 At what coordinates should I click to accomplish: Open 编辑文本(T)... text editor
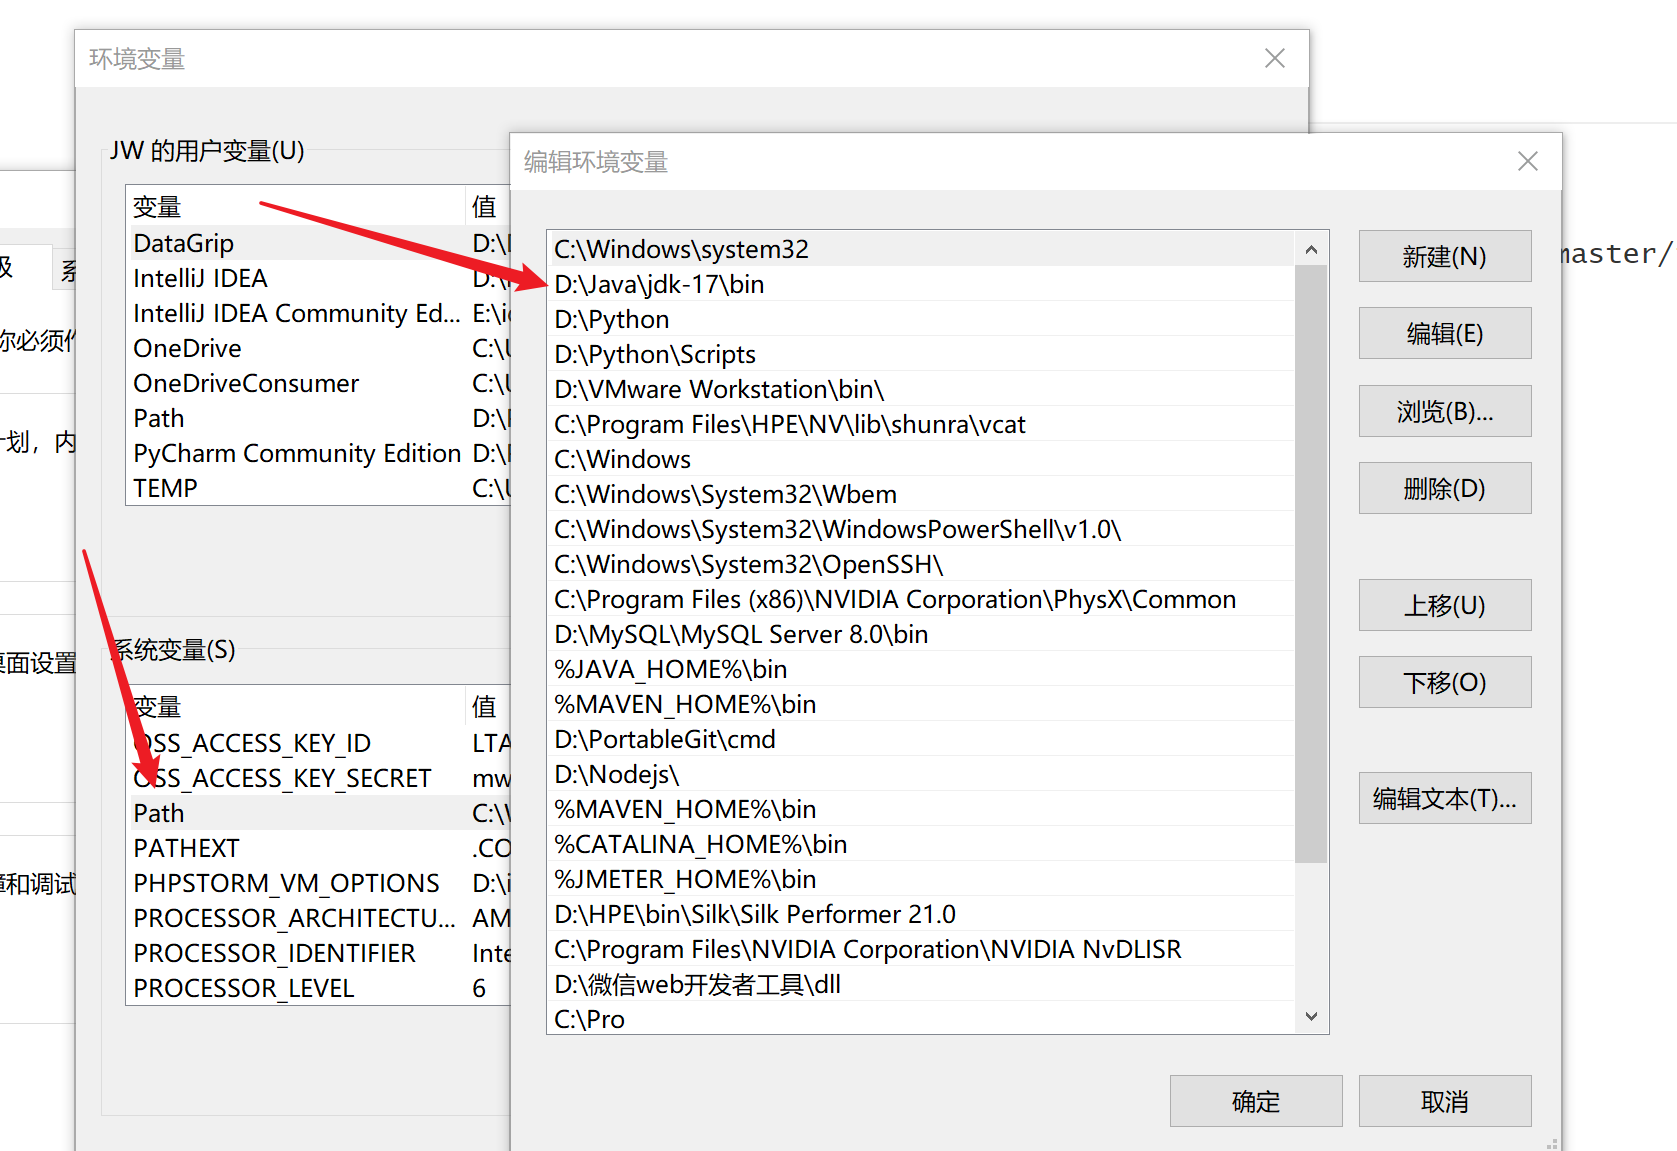(x=1444, y=798)
